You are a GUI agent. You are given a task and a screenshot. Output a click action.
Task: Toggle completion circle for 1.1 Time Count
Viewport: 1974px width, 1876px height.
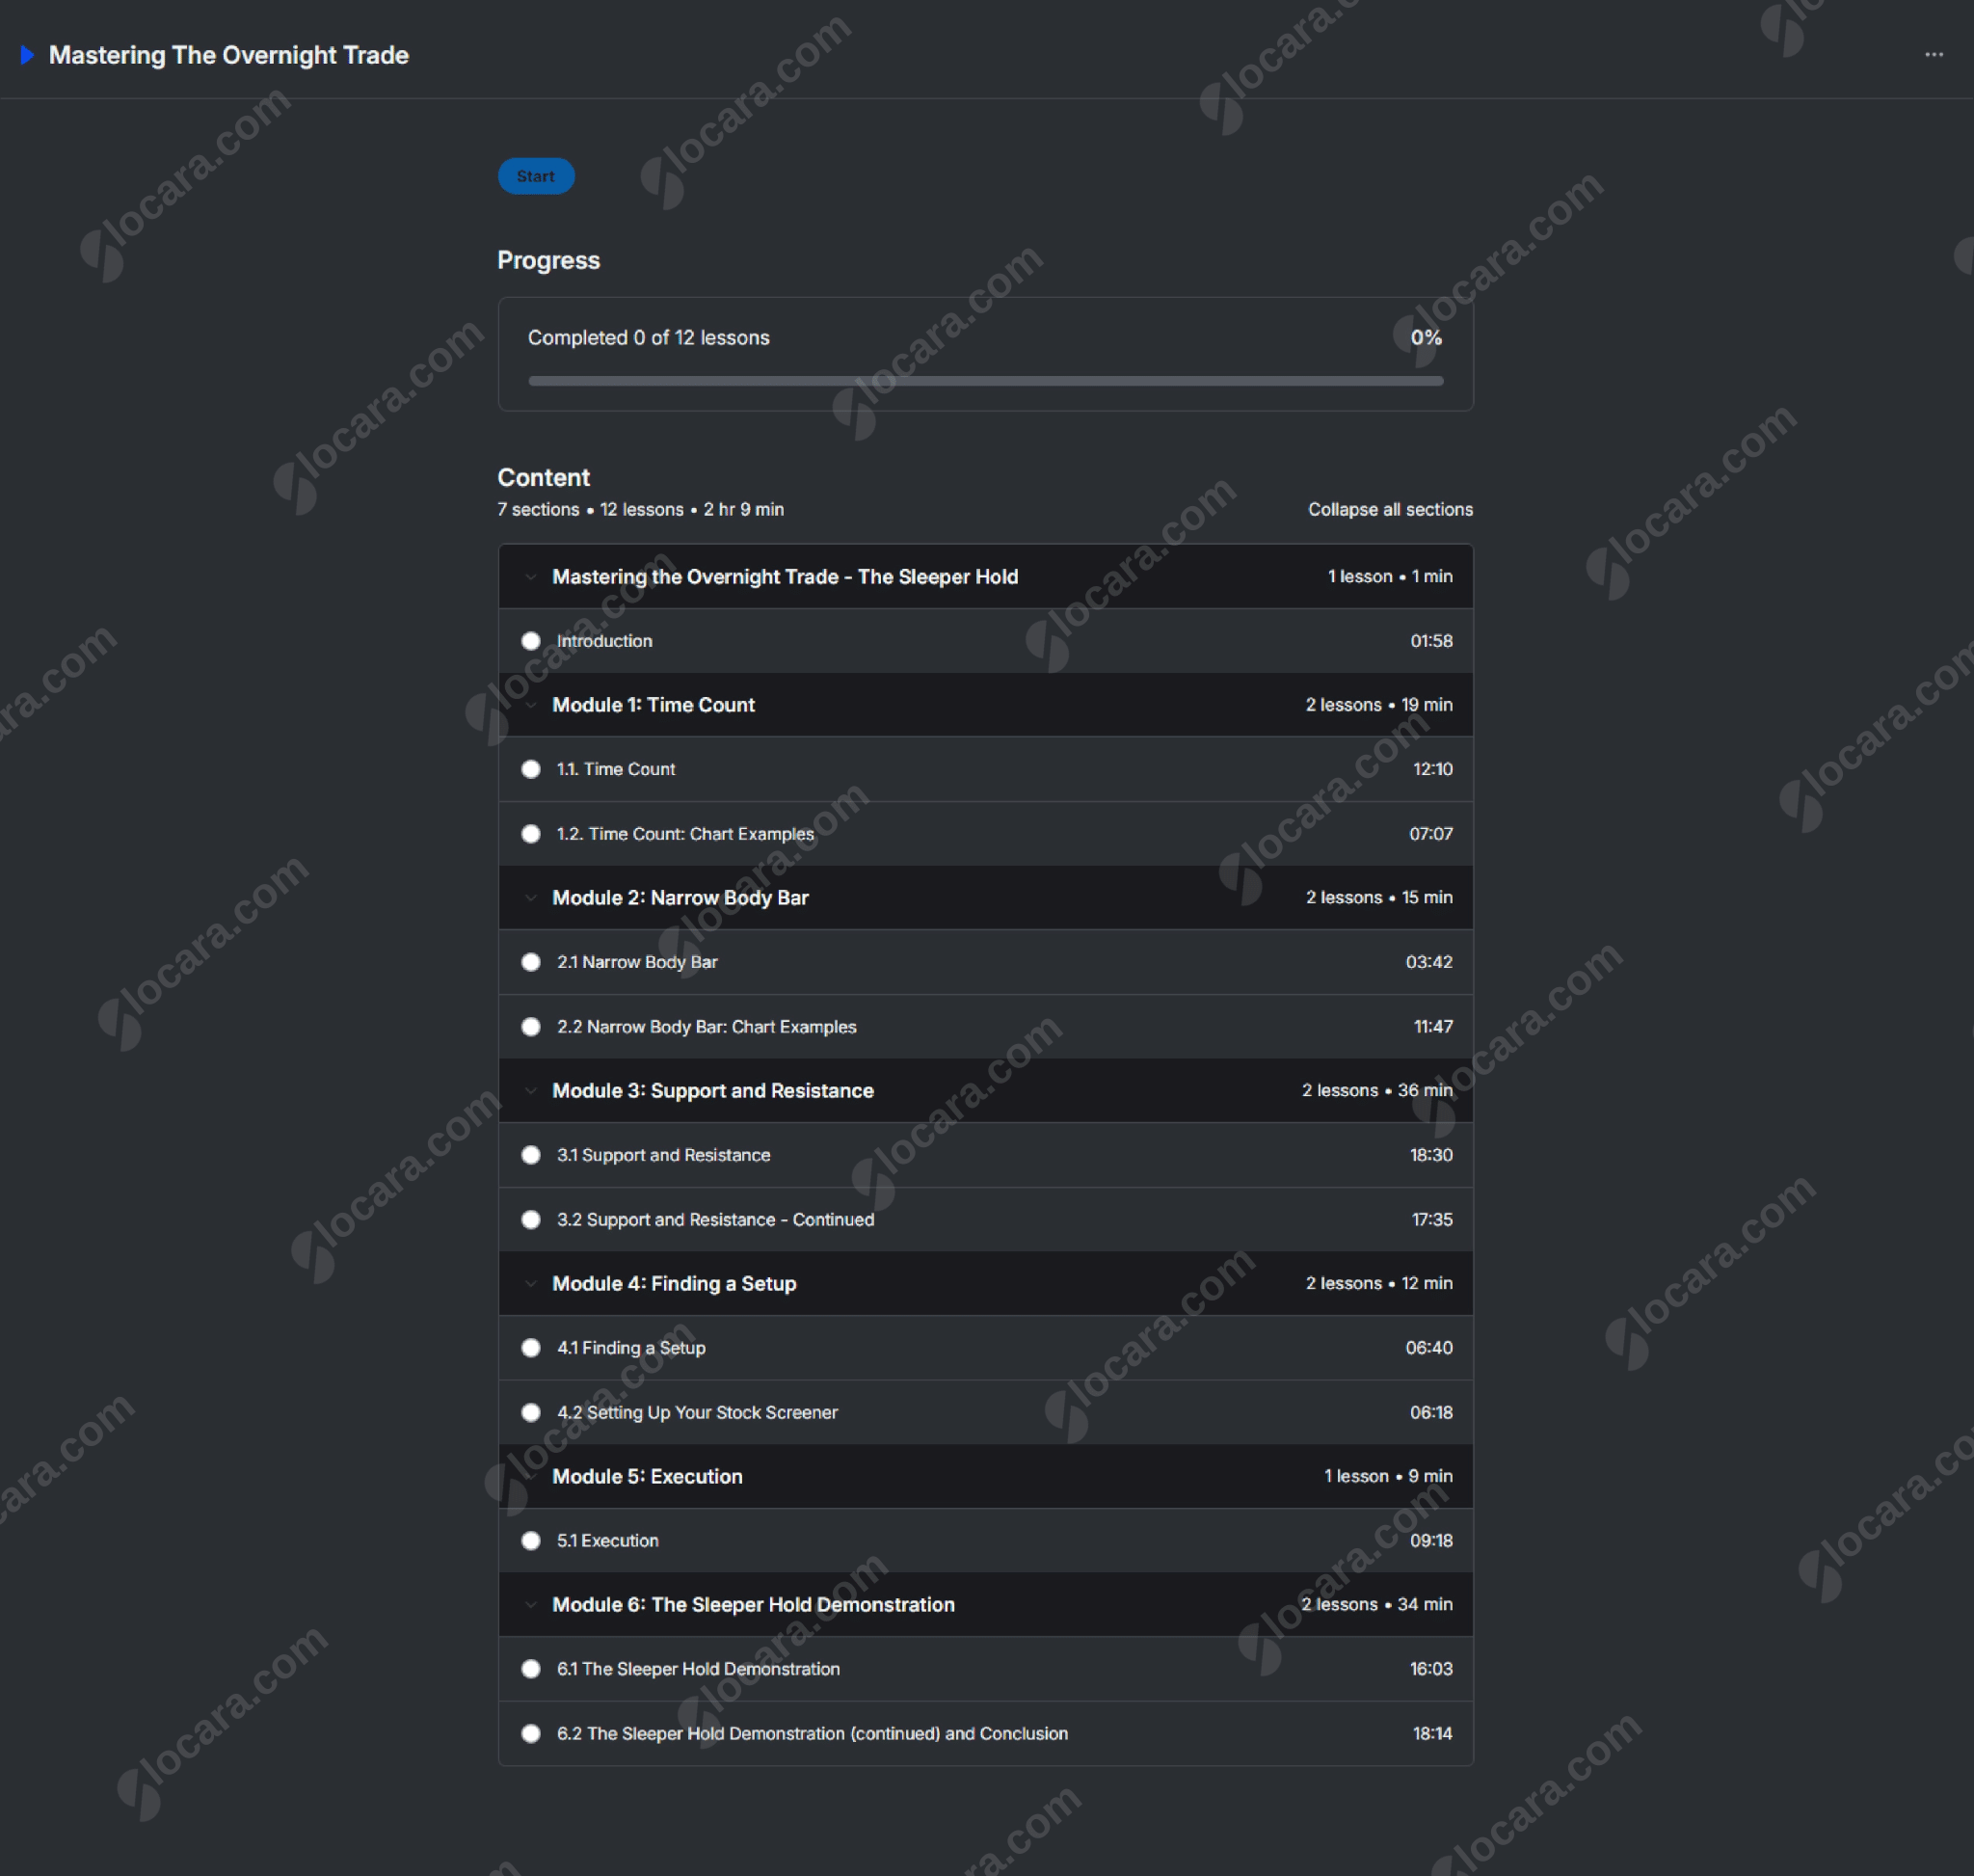(x=531, y=769)
